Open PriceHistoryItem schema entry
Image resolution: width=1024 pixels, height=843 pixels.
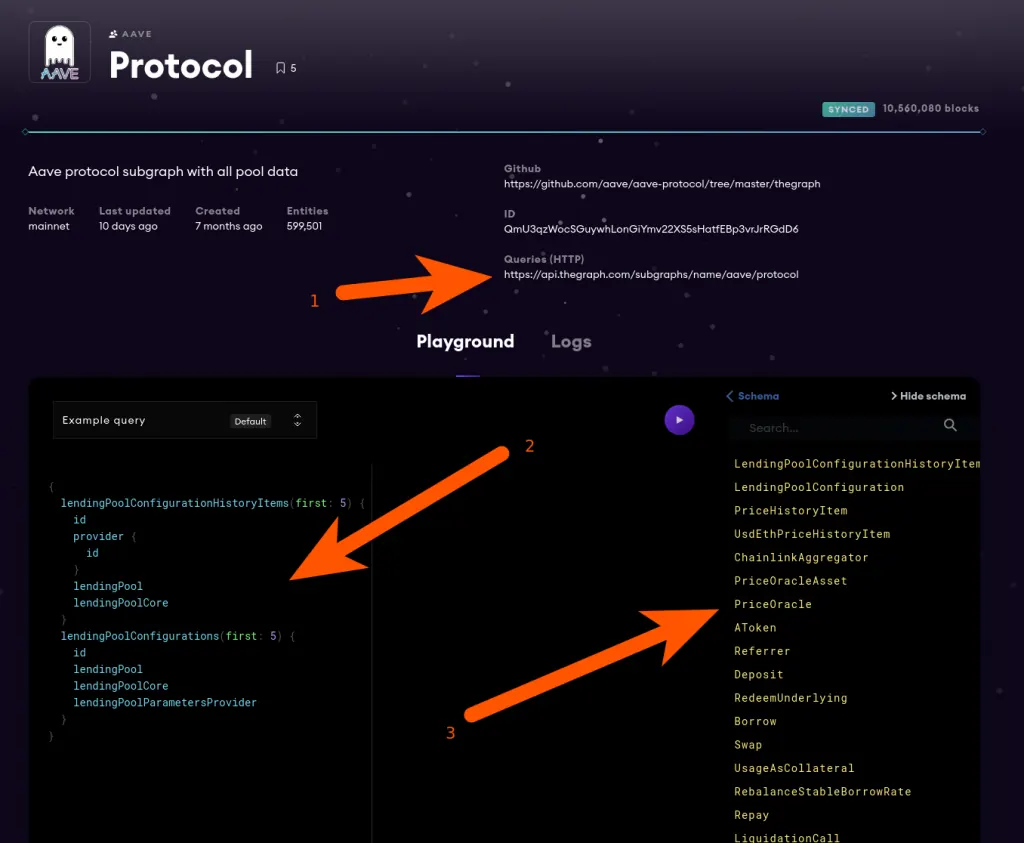[790, 511]
